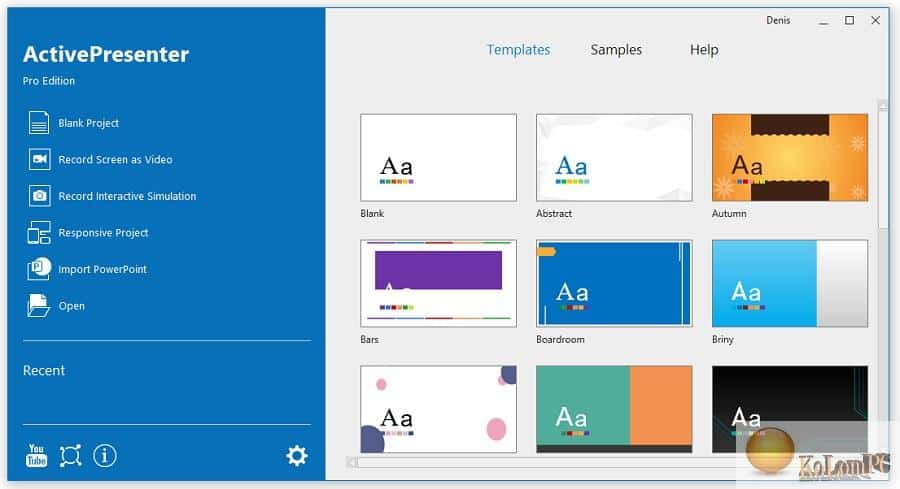
Task: Click the community icon beside YouTube
Action: (x=71, y=456)
